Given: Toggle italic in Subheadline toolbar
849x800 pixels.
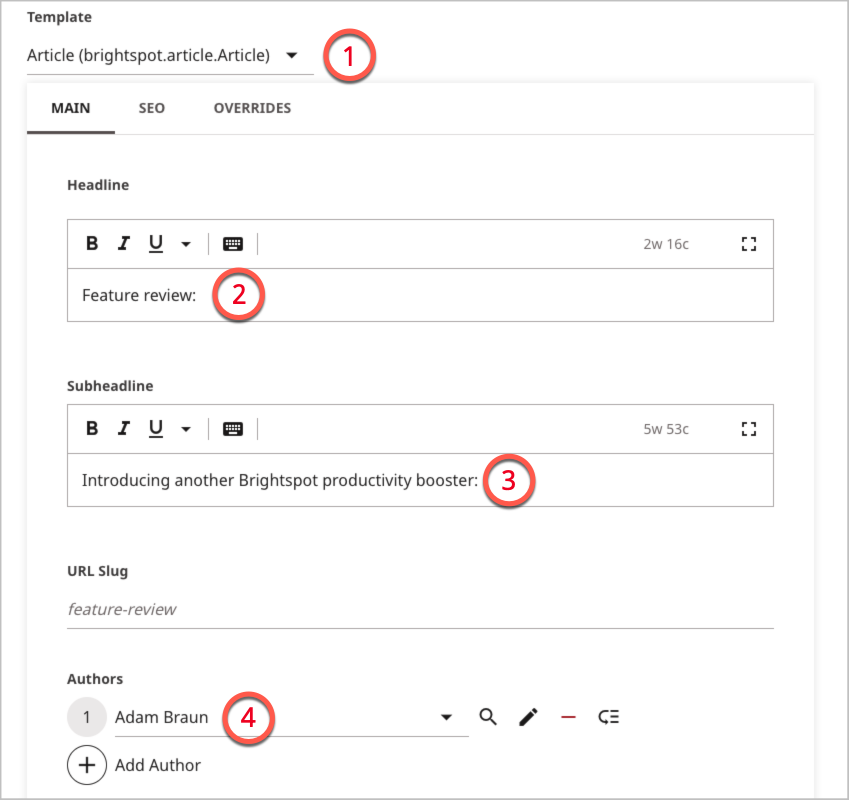Looking at the screenshot, I should coord(124,429).
